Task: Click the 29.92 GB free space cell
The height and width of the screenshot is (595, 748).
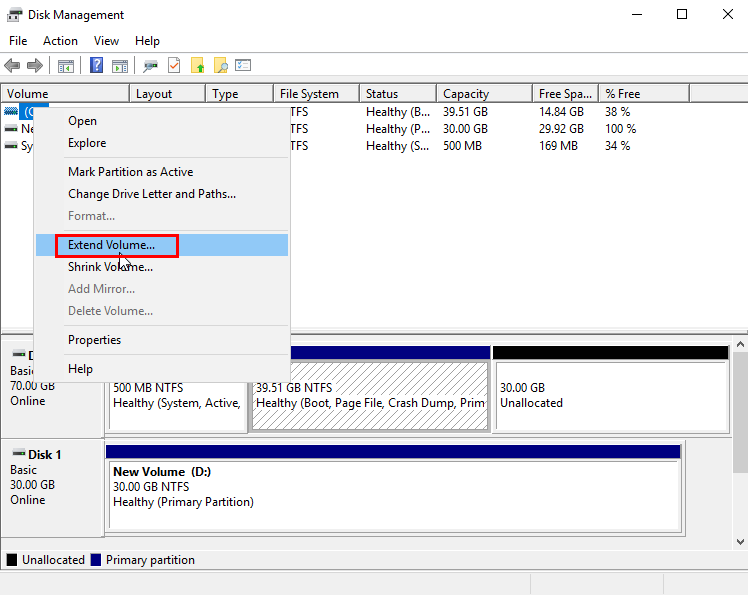Action: 561,129
